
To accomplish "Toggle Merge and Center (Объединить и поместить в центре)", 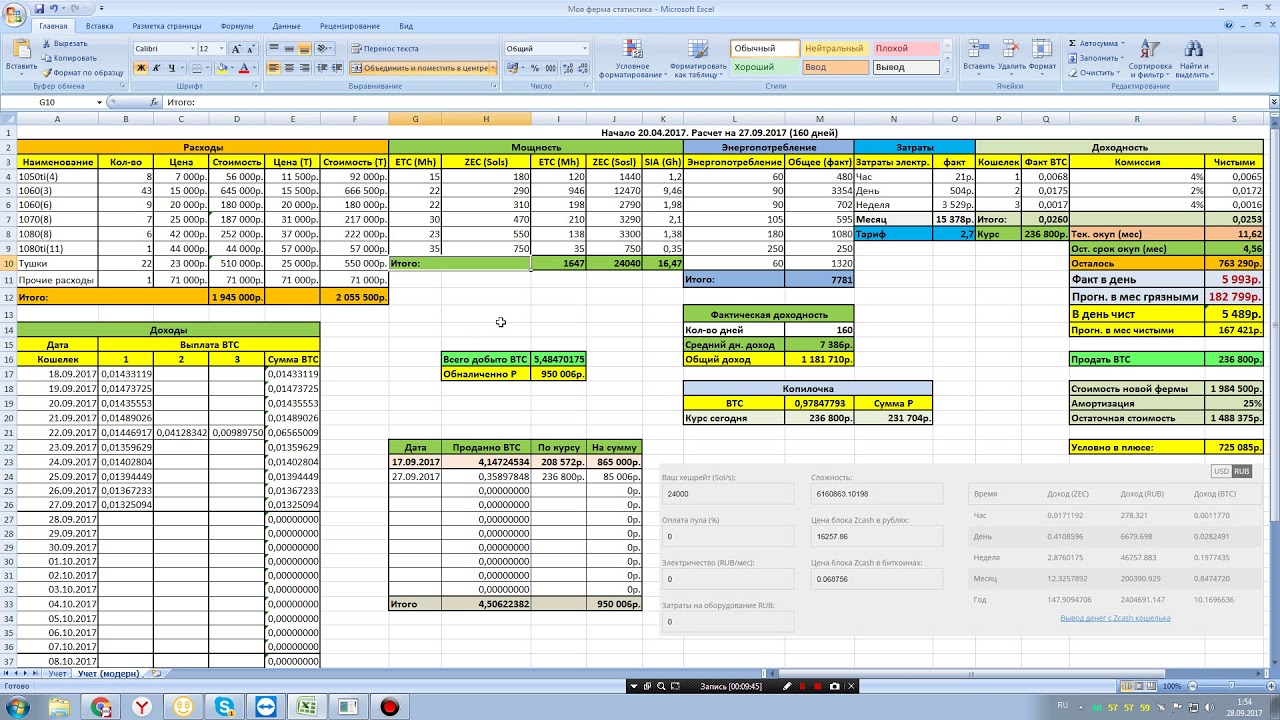I will 420,68.
